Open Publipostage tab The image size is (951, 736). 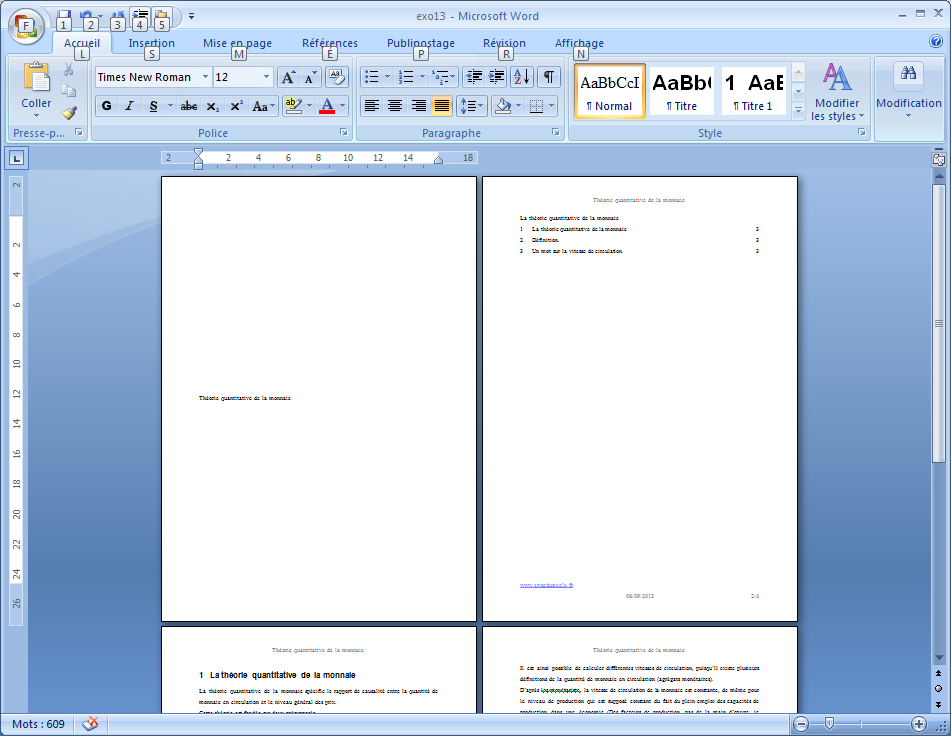point(421,43)
